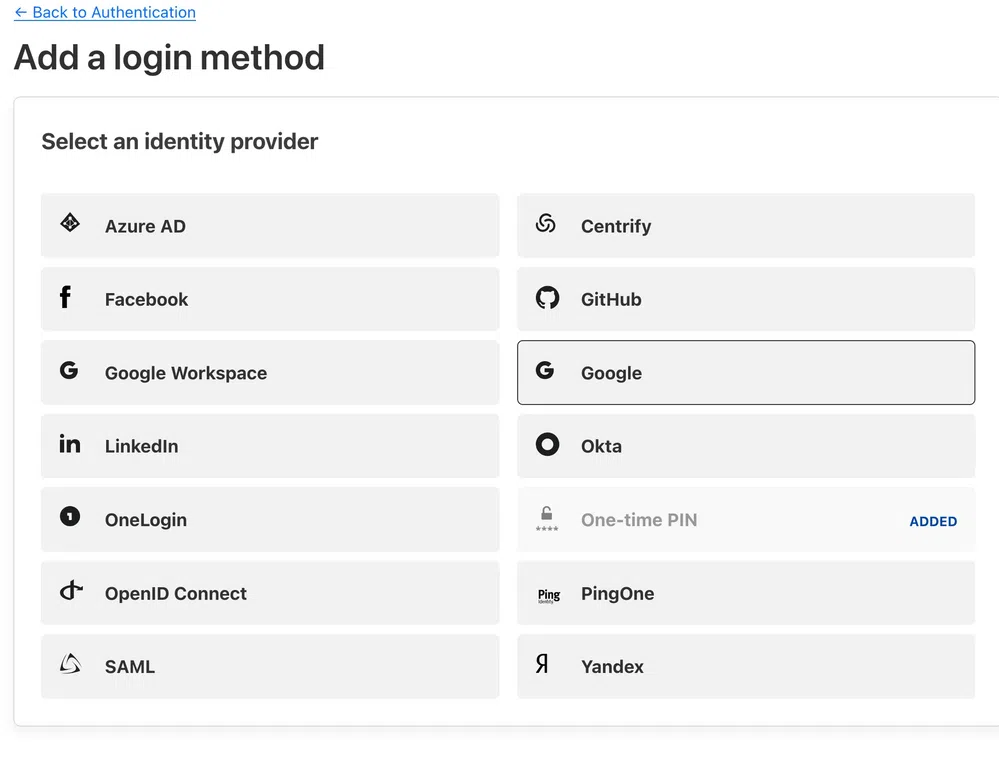Go back to Authentication page
The height and width of the screenshot is (768, 999).
click(105, 12)
